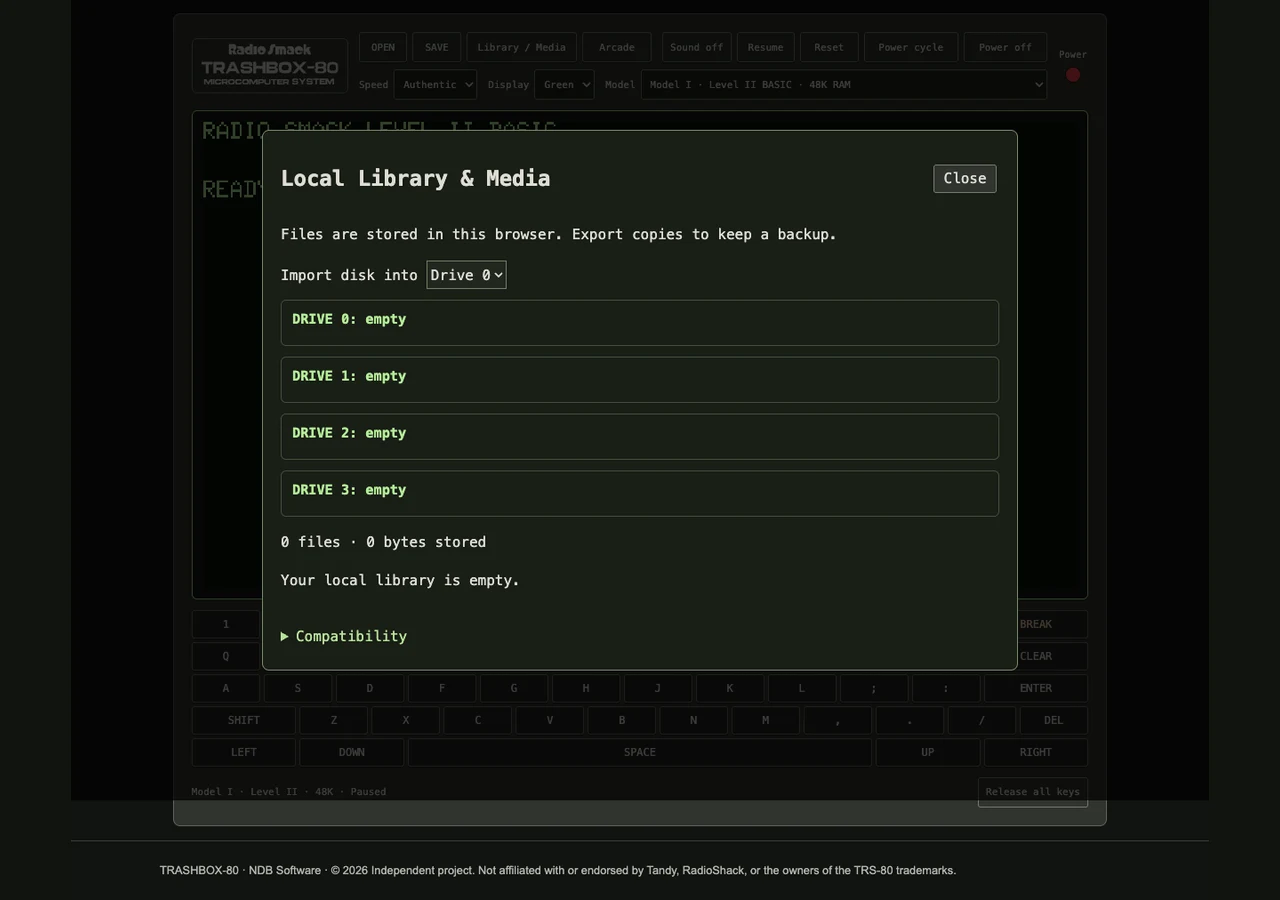Screen dimensions: 1280x900
Task: Click the OPEN toolbar button
Action: pyautogui.click(x=383, y=47)
